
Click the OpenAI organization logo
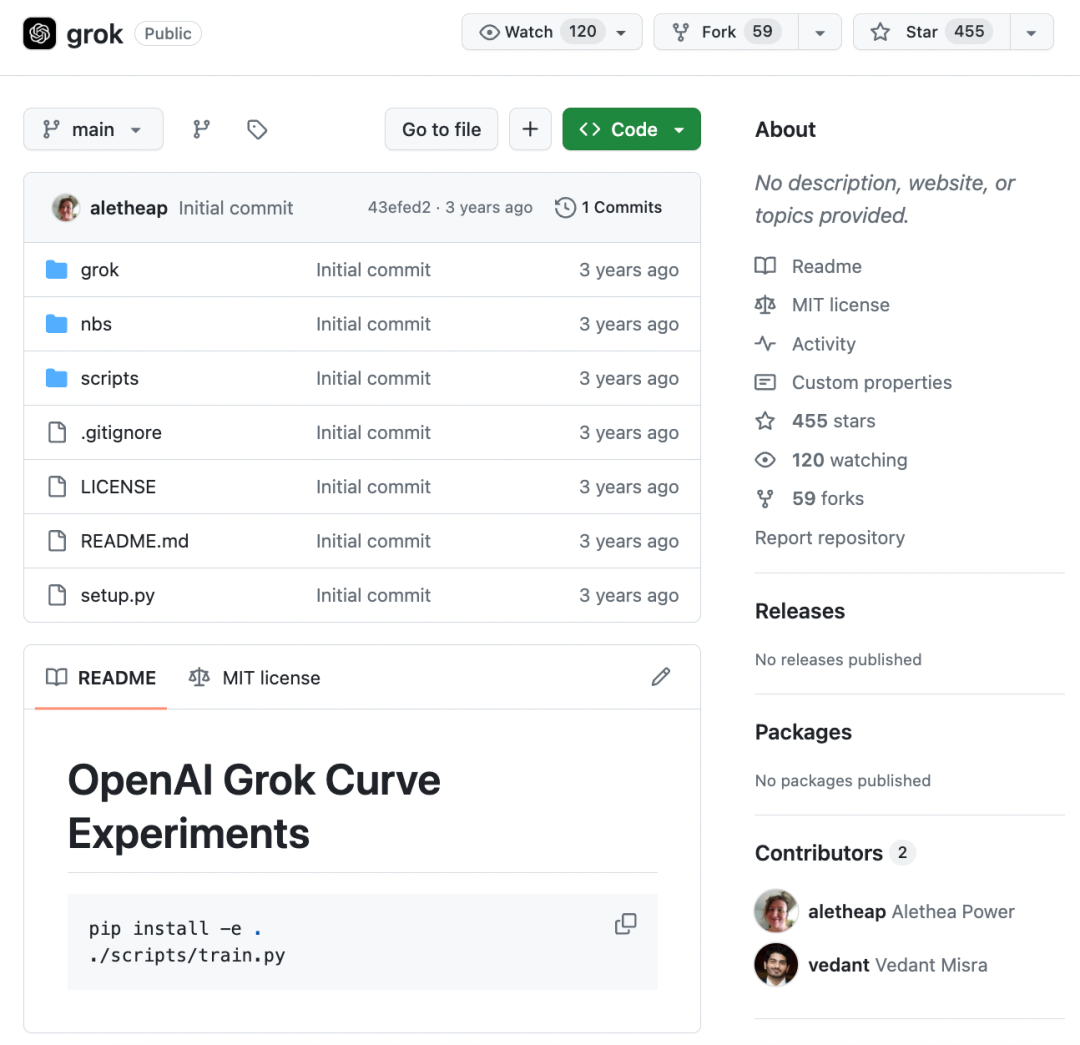tap(39, 33)
